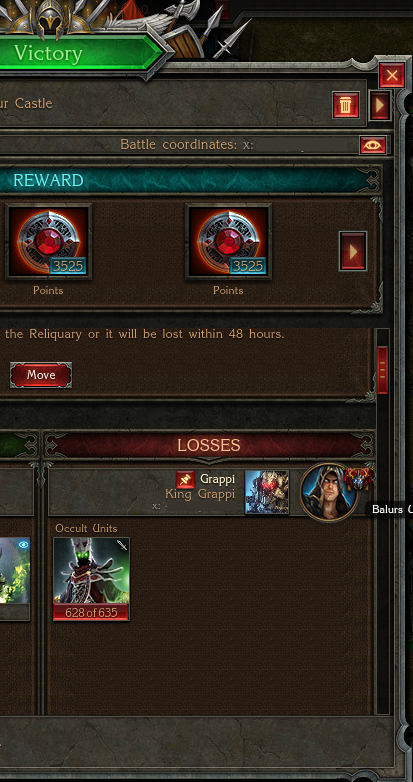This screenshot has width=413, height=782.
Task: Click the vertical scrollbar handle in the message panel
Action: coord(383,371)
